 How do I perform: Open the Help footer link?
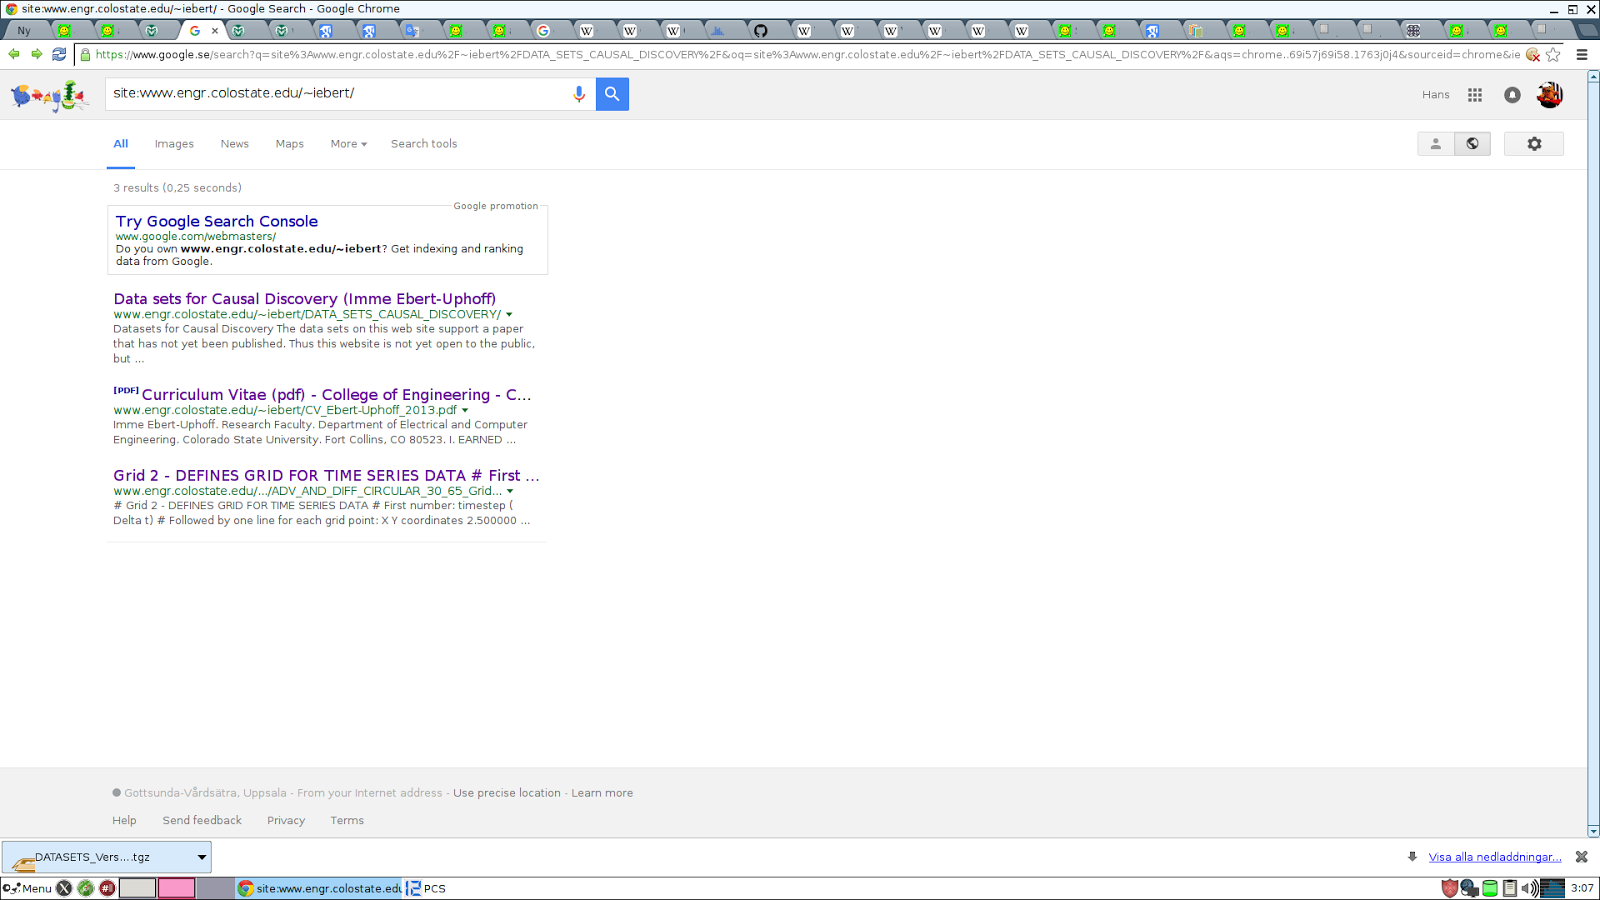(124, 820)
